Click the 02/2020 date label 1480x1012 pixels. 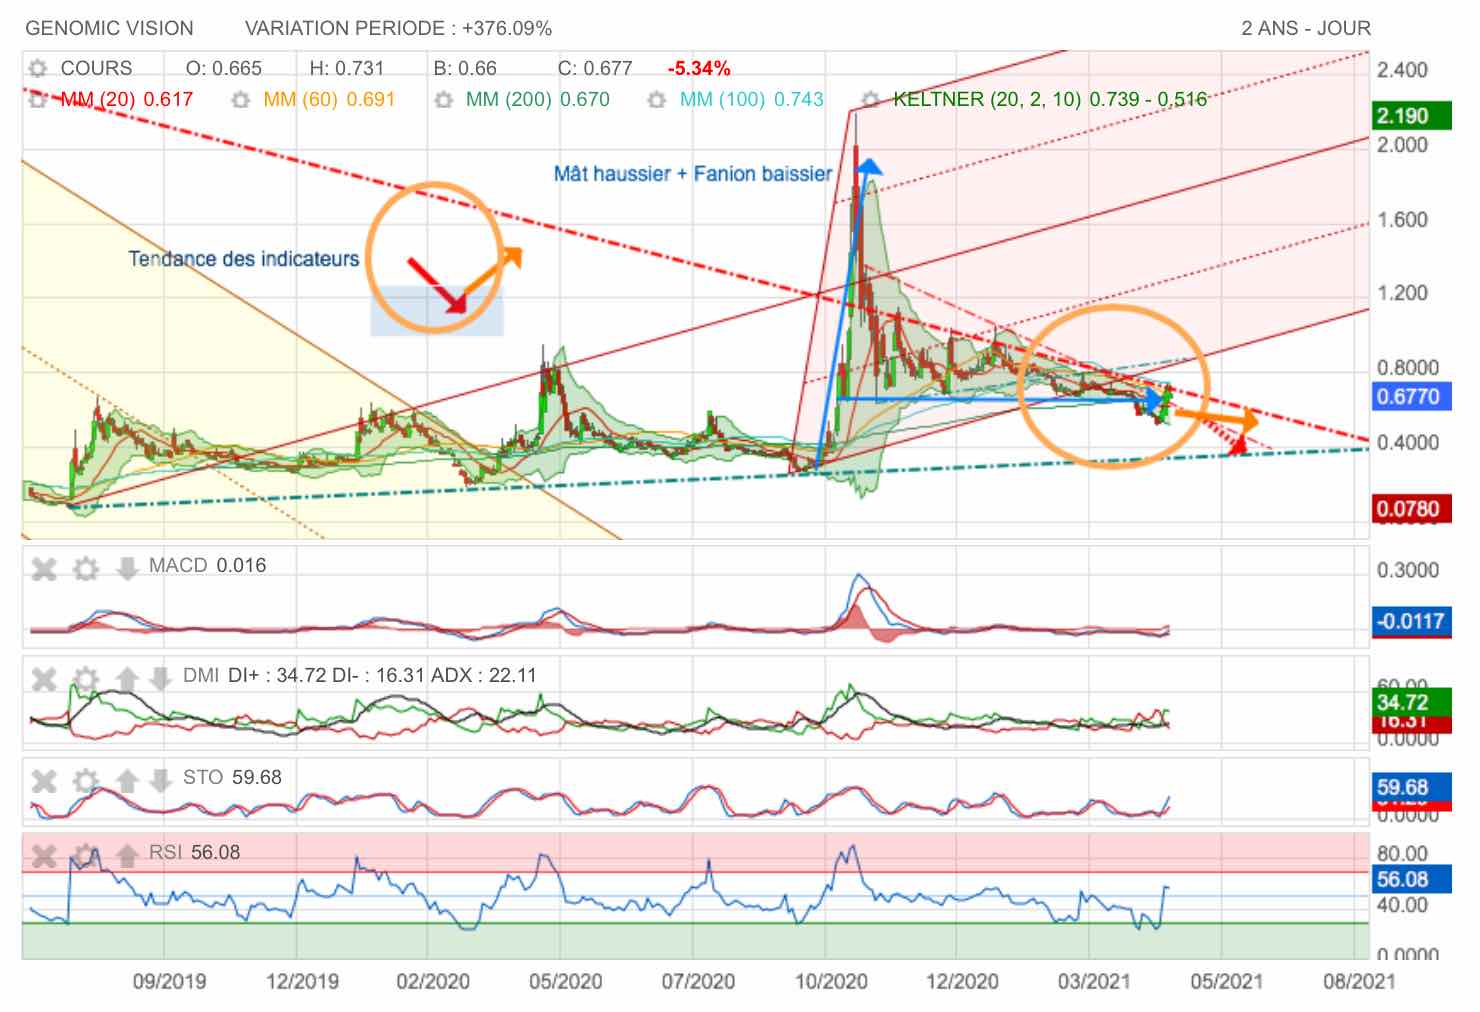tap(433, 981)
